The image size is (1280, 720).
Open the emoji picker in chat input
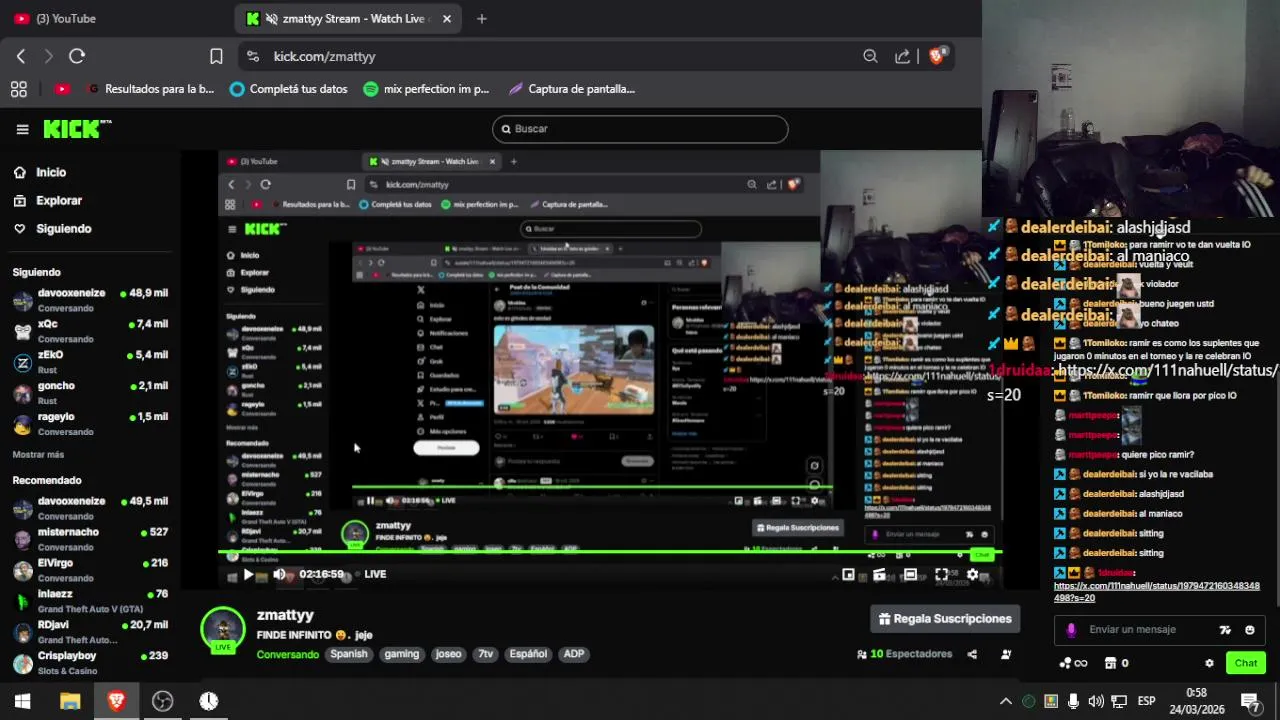point(1249,630)
